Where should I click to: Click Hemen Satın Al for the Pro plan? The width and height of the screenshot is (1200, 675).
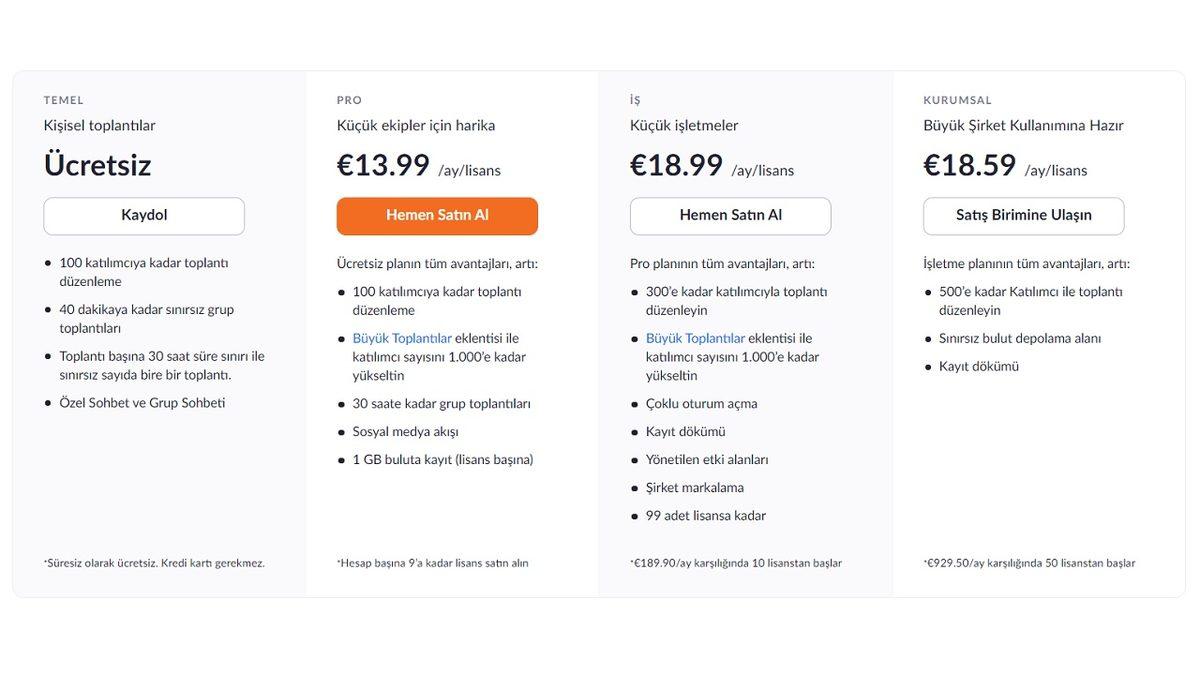(x=437, y=215)
